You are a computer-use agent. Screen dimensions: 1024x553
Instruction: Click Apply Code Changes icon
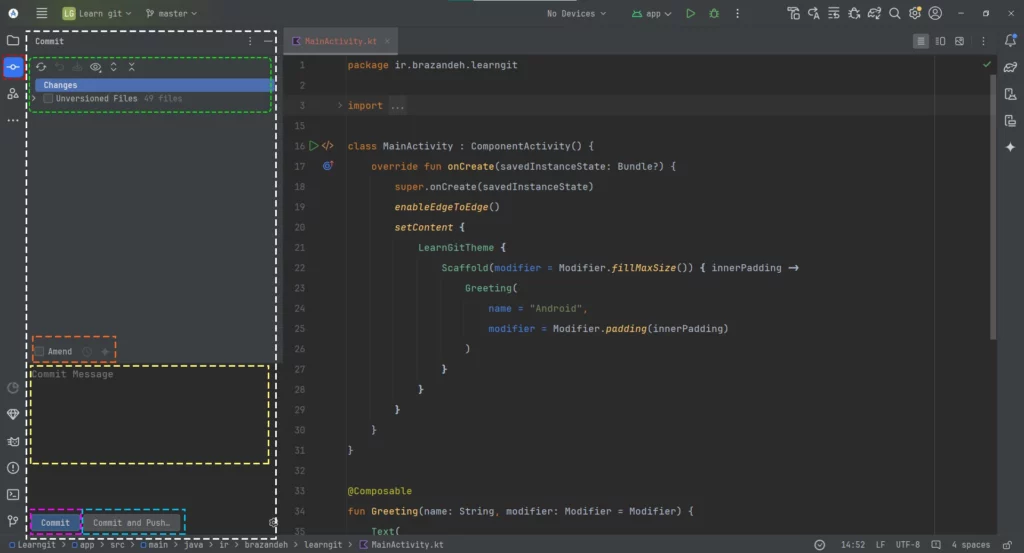point(834,13)
